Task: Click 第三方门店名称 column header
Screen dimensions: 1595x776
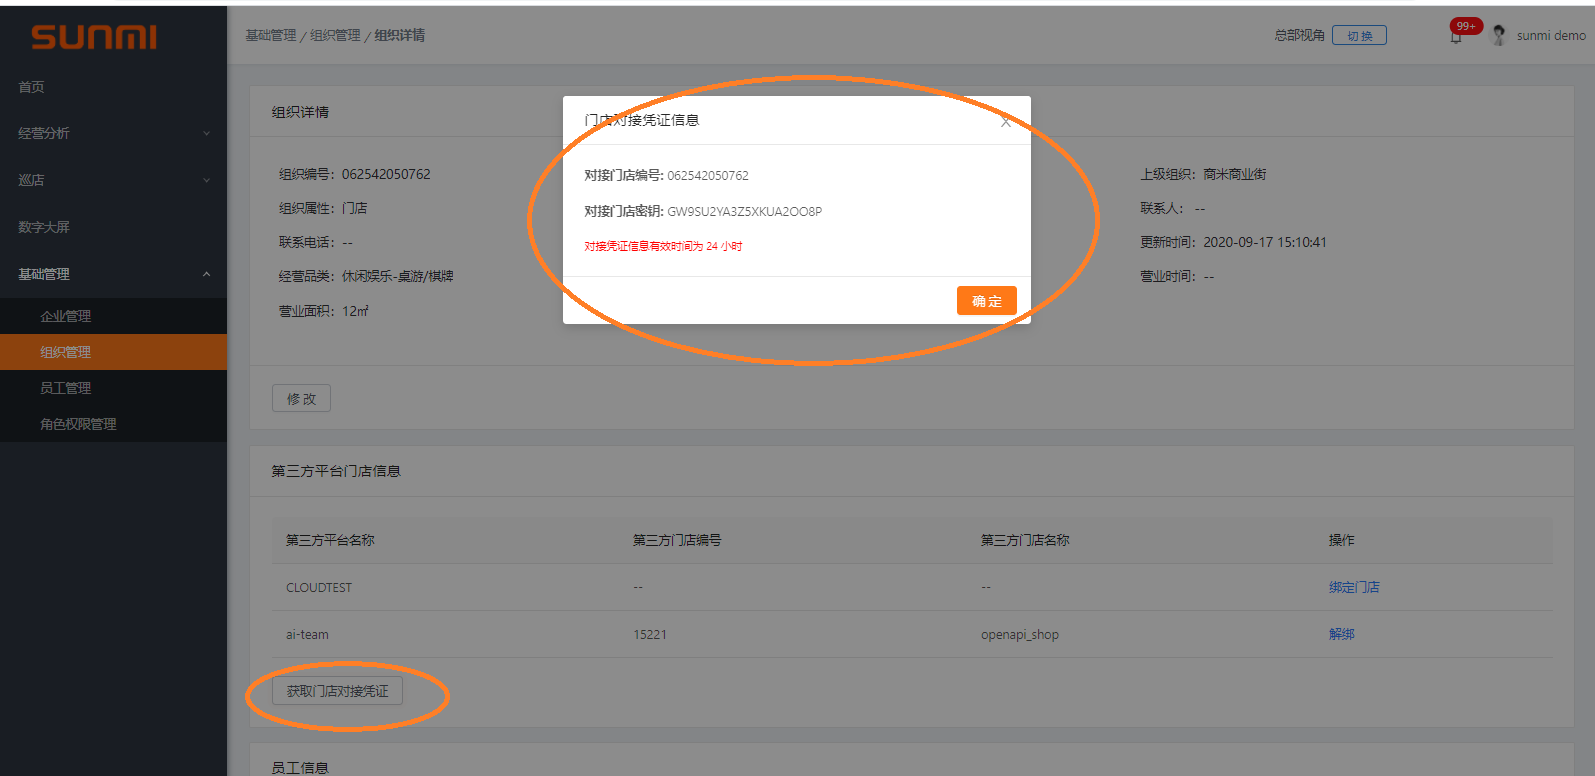Action: [x=1025, y=540]
